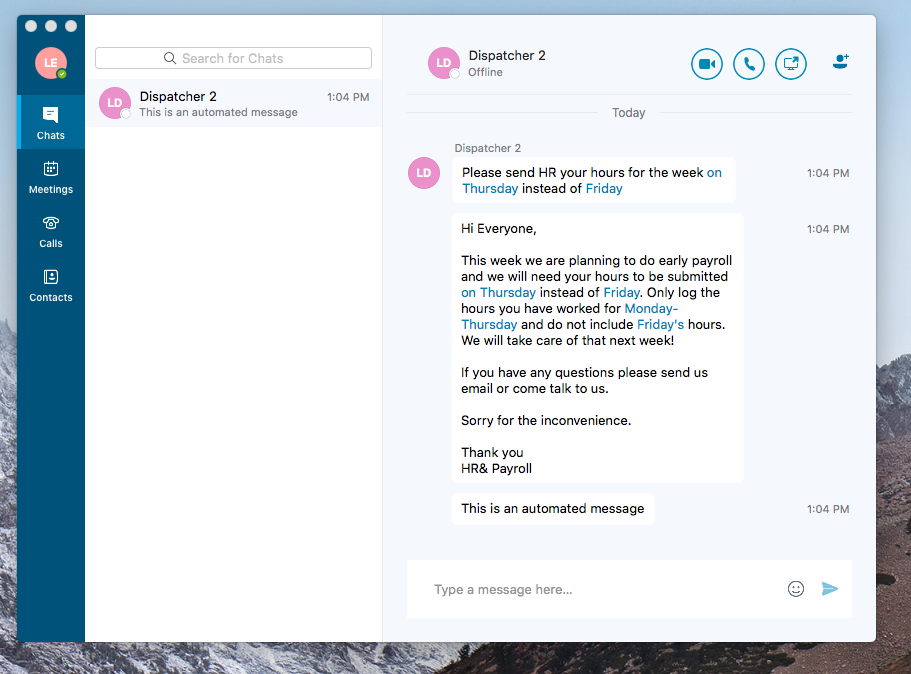Screen dimensions: 911x674
Task: Select the Dispatcher 2 conversation in the chat list
Action: 233,103
